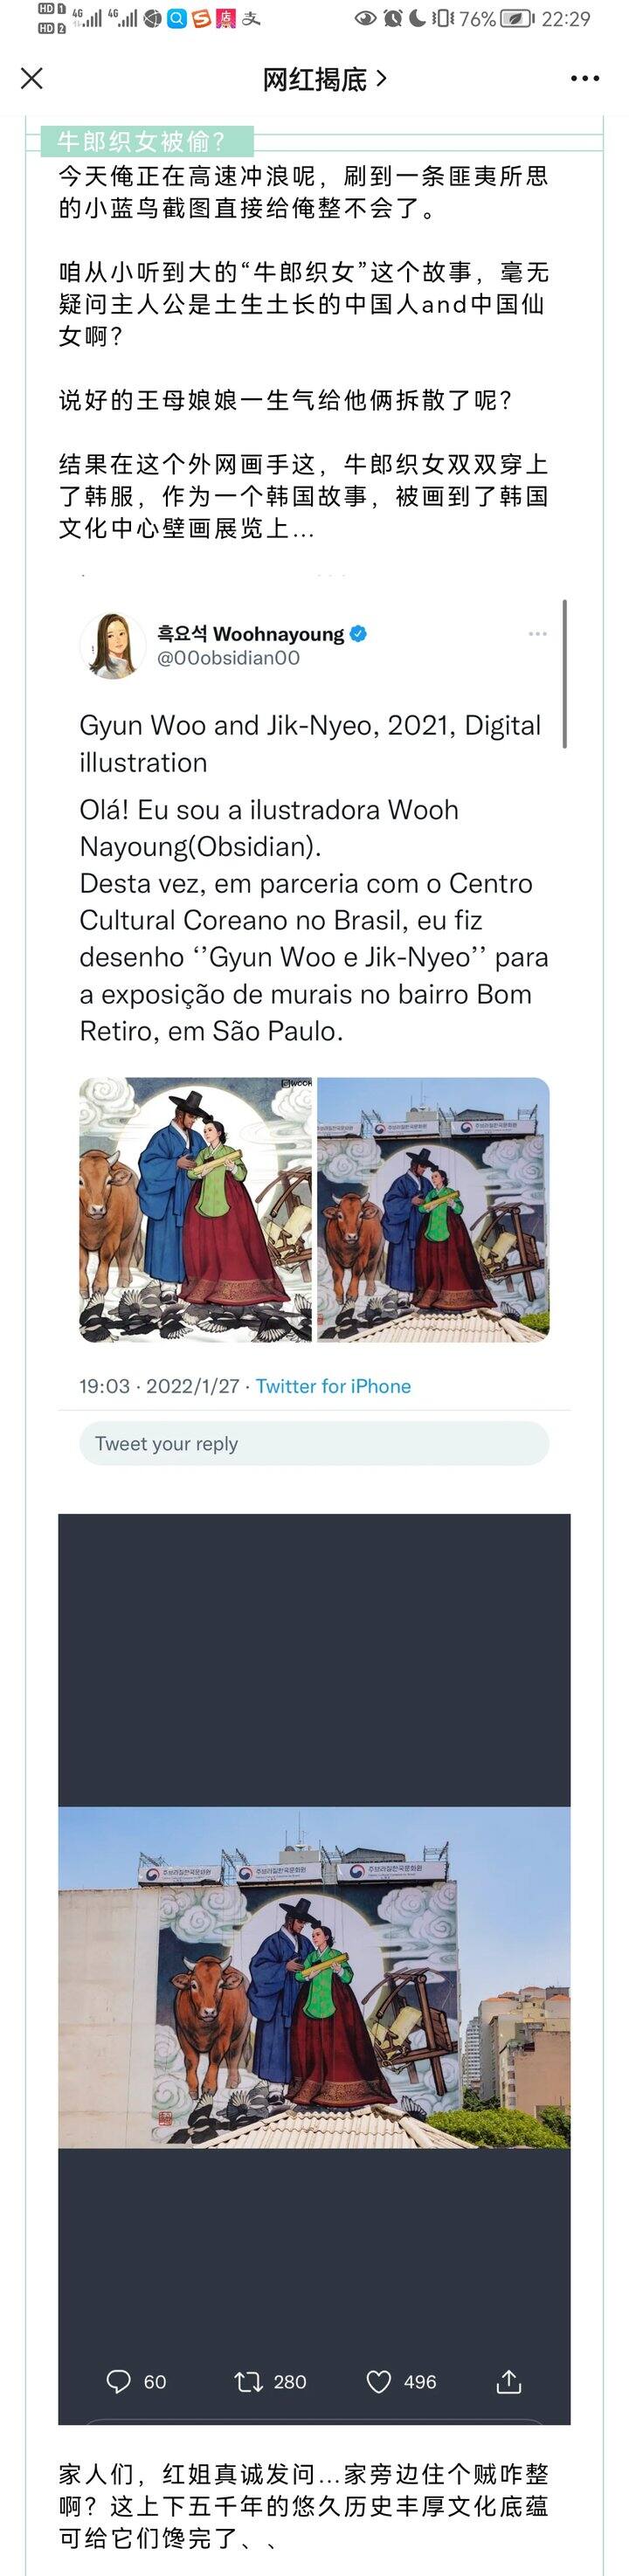Image resolution: width=629 pixels, height=2576 pixels.
Task: Expand the 网红揭底 title chevron
Action: coord(381,78)
